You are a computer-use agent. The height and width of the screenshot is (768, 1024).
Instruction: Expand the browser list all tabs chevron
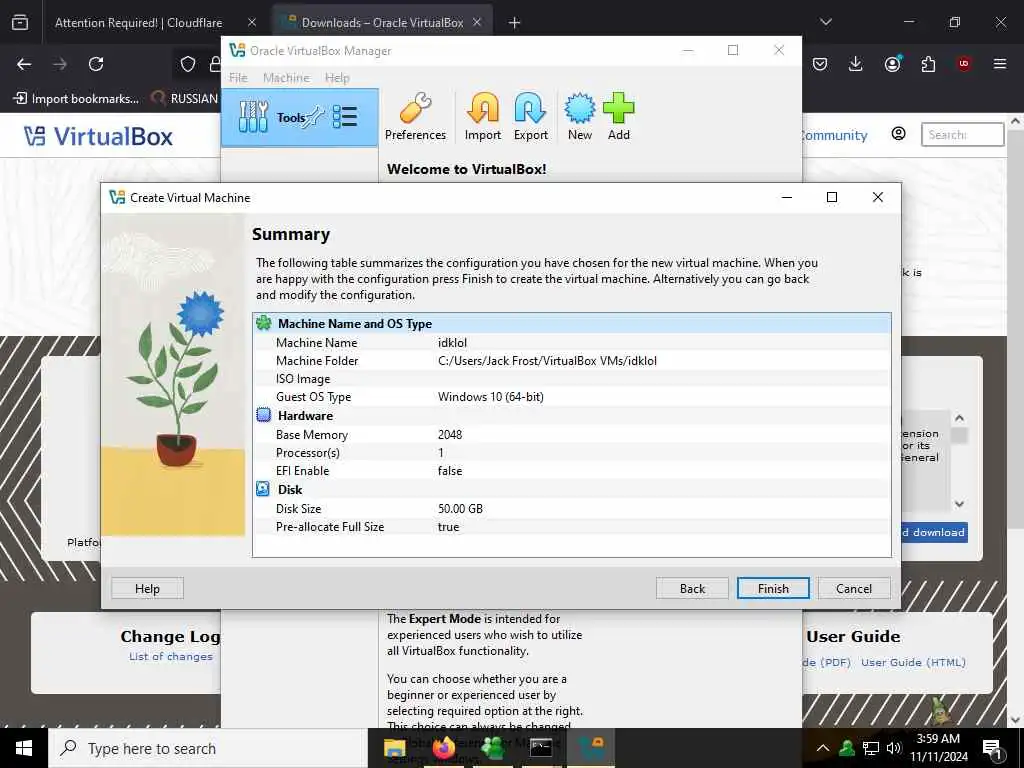(x=825, y=22)
